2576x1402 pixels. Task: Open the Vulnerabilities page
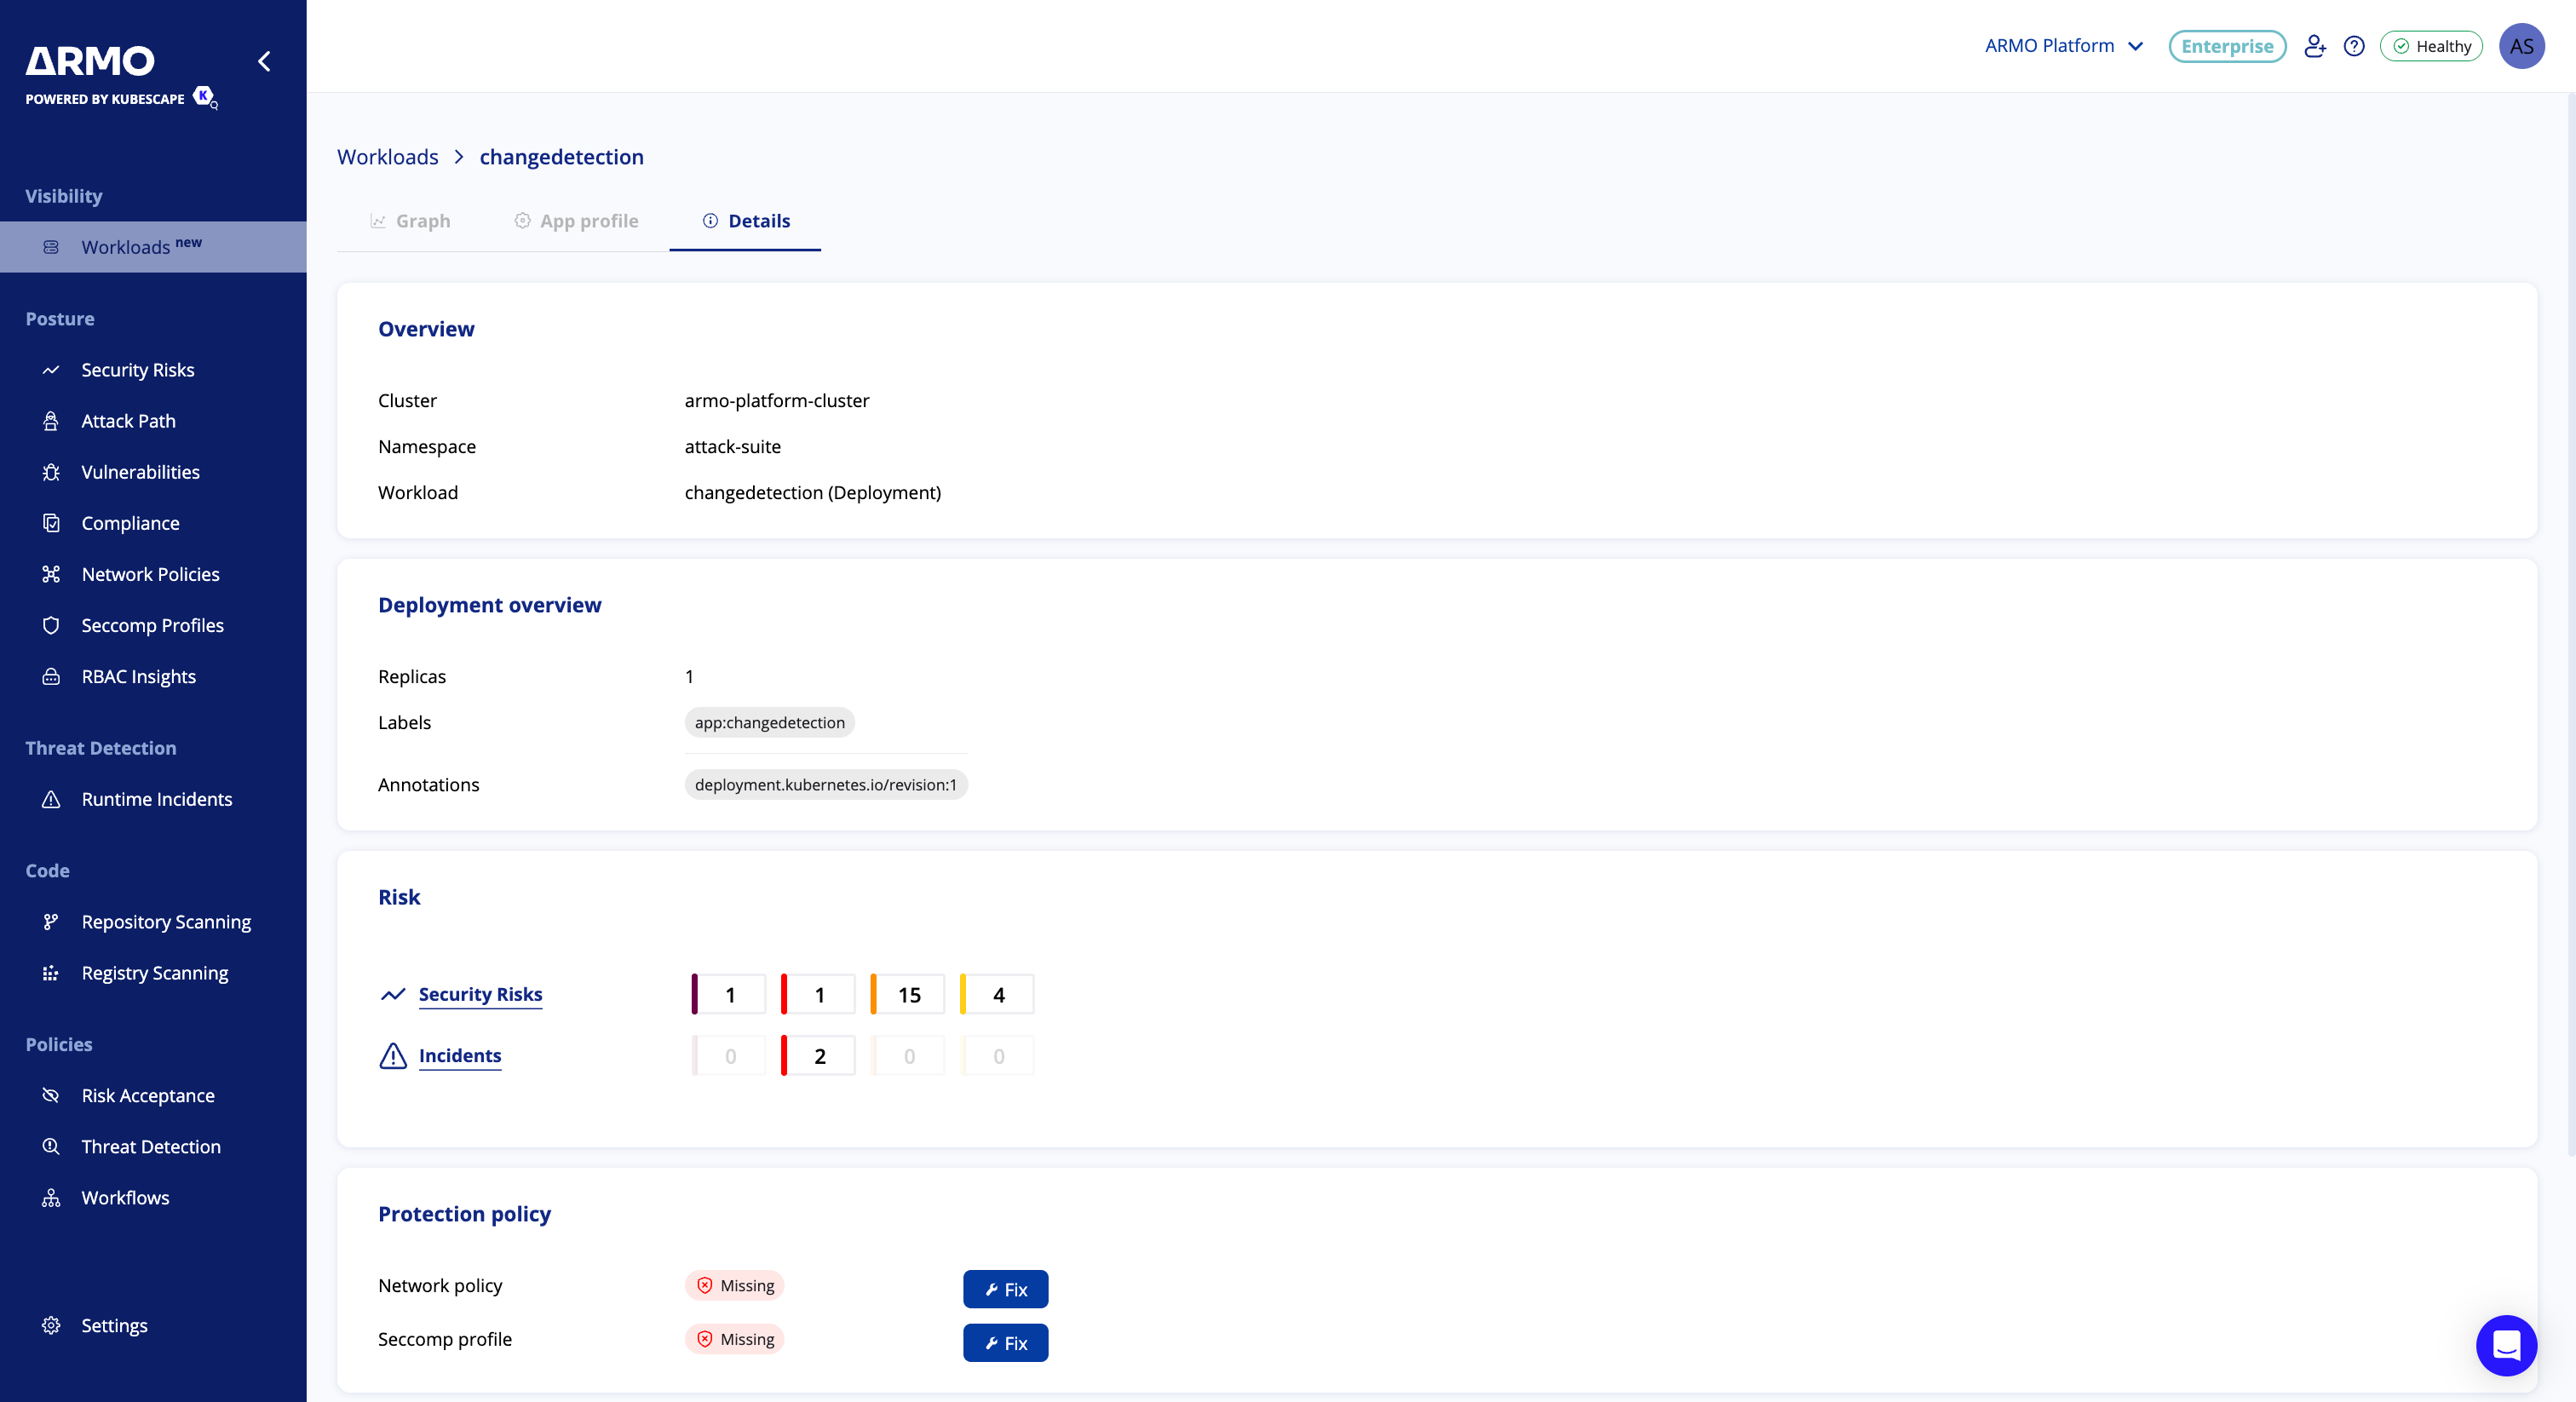(140, 472)
